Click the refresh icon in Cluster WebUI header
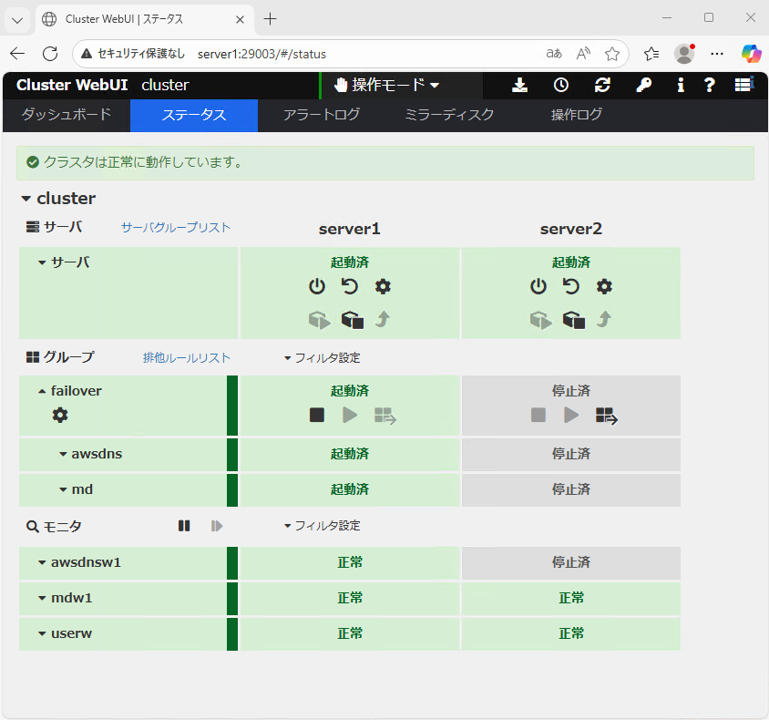This screenshot has height=720, width=769. [602, 85]
